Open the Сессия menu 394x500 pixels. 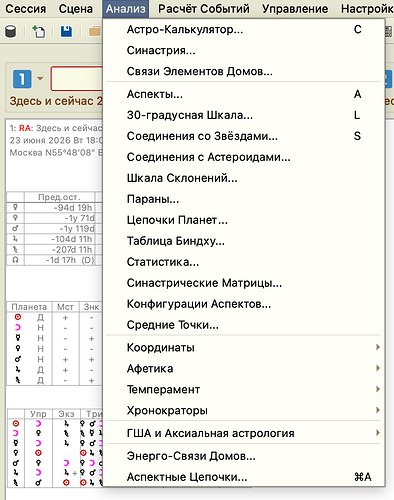[26, 9]
